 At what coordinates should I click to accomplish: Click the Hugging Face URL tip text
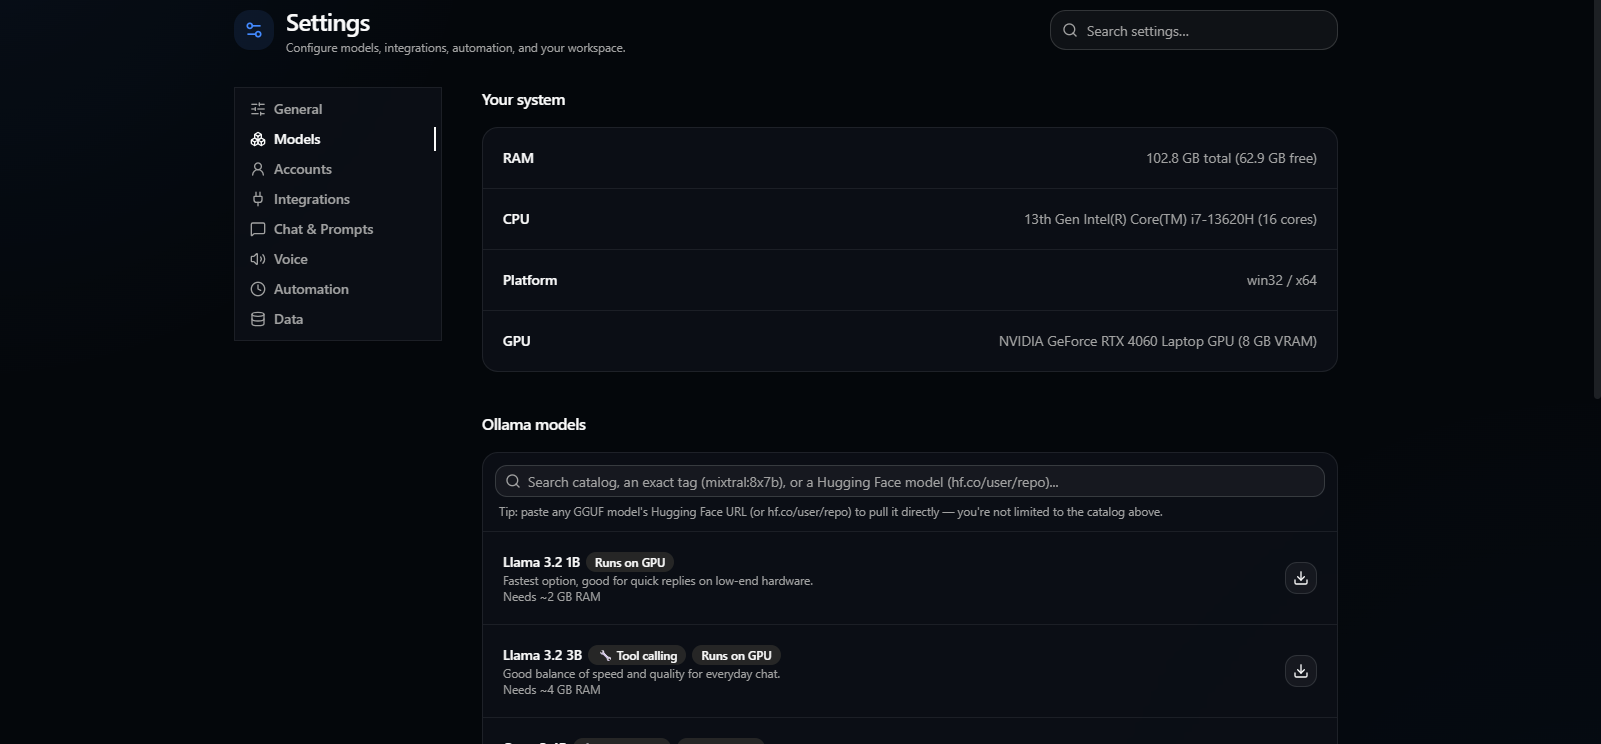(830, 512)
